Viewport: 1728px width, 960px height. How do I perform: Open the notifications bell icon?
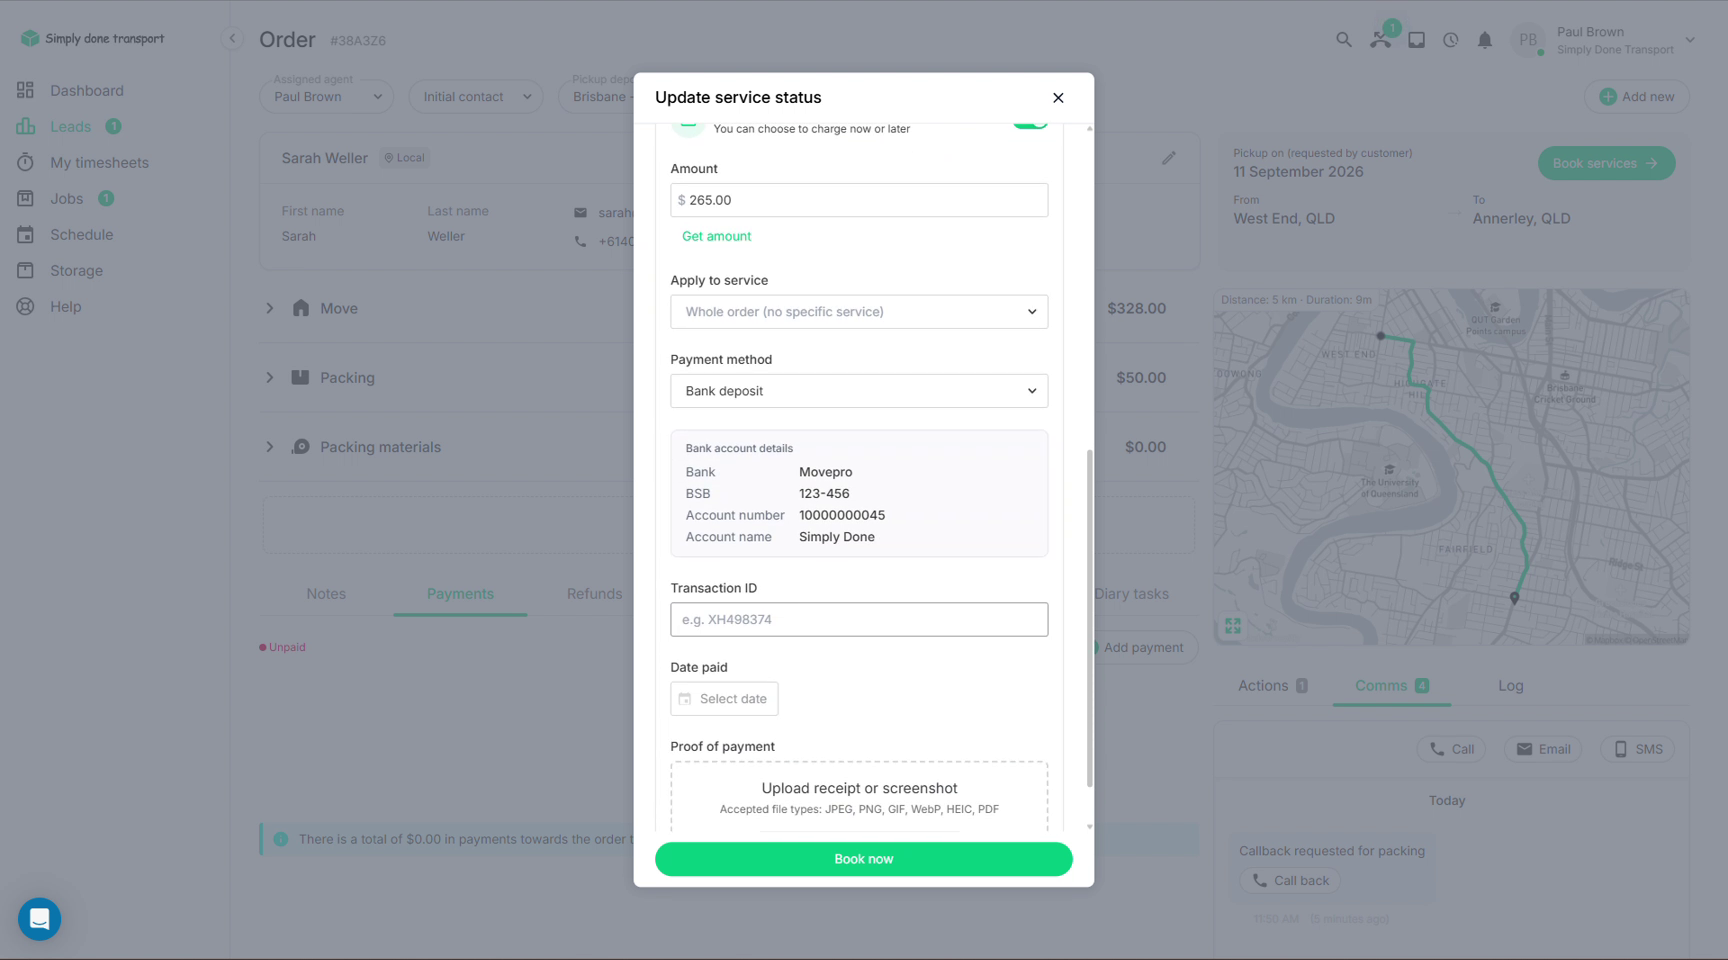[x=1484, y=40]
